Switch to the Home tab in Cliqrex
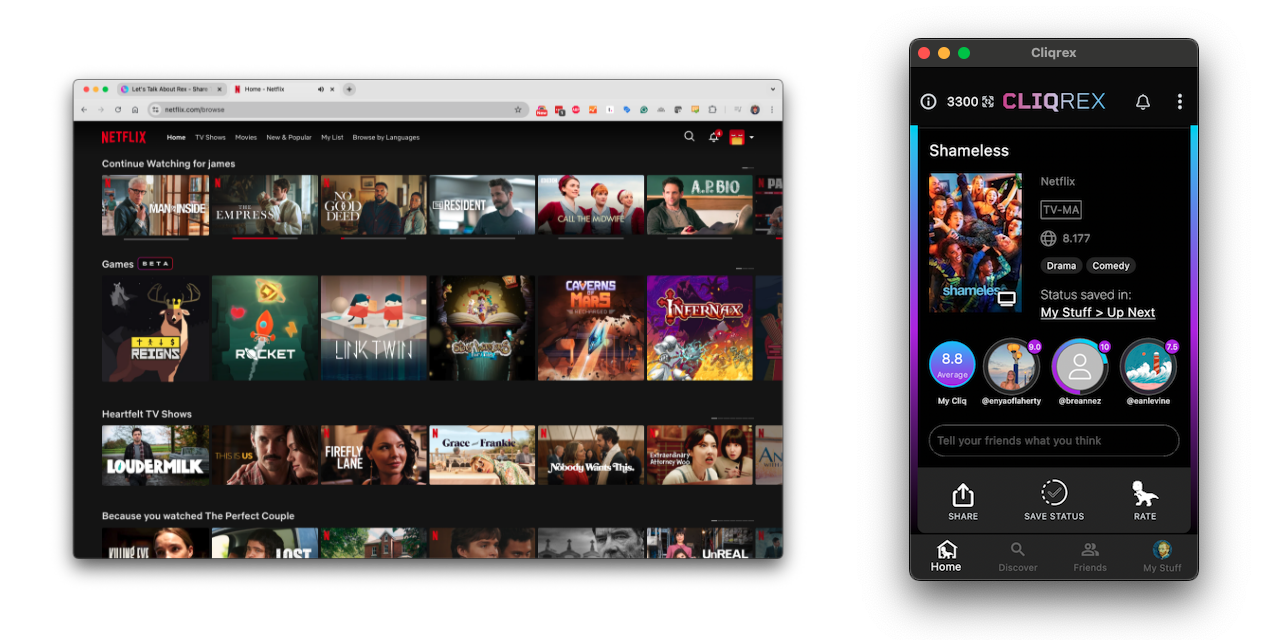The image size is (1280, 640). coord(946,557)
